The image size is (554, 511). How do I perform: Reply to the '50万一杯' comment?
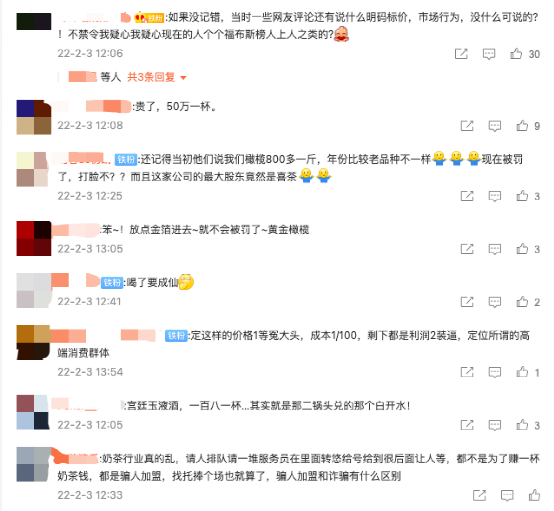pos(495,126)
